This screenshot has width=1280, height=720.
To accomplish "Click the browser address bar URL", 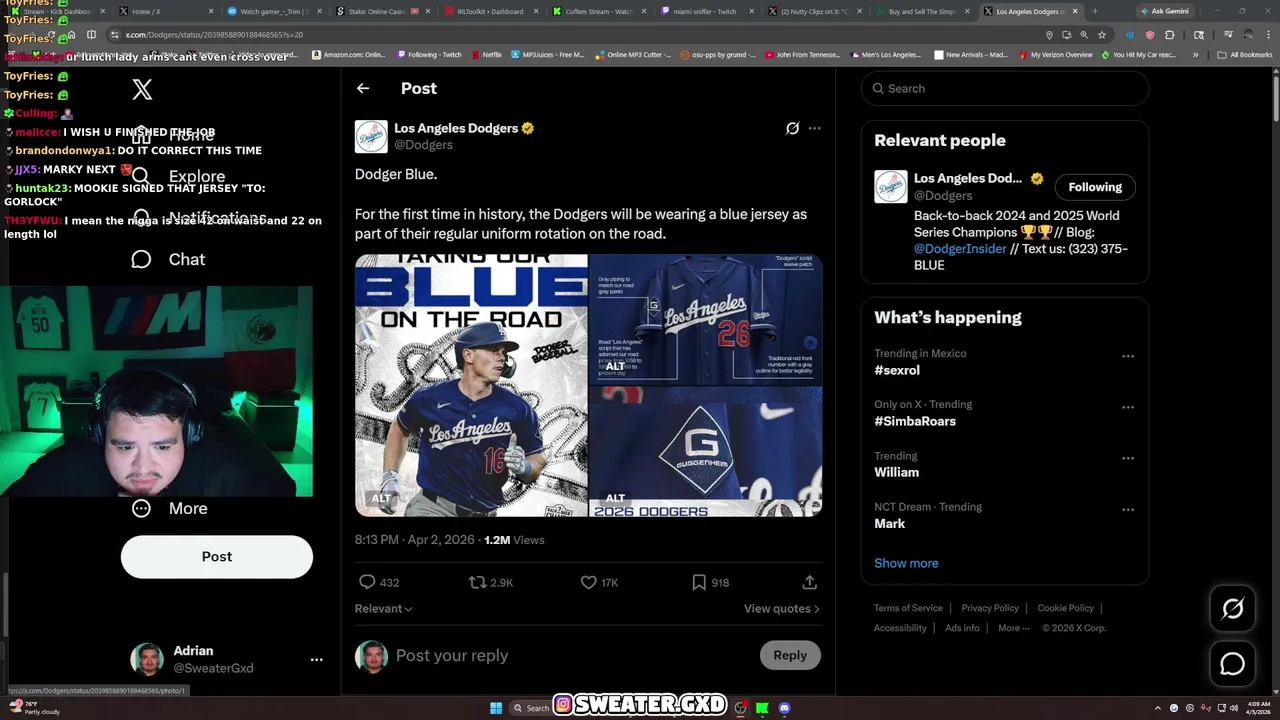I will tap(214, 34).
